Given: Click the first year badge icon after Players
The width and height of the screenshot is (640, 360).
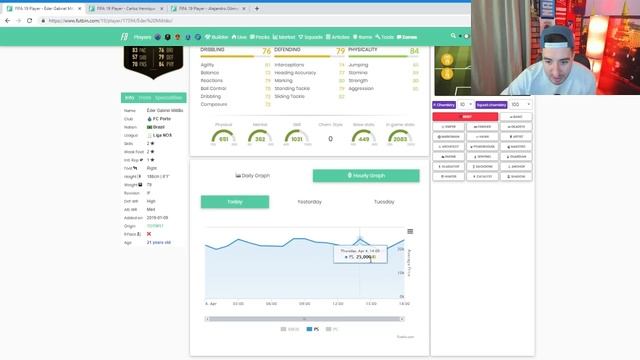Looking at the screenshot, I should click(x=158, y=37).
